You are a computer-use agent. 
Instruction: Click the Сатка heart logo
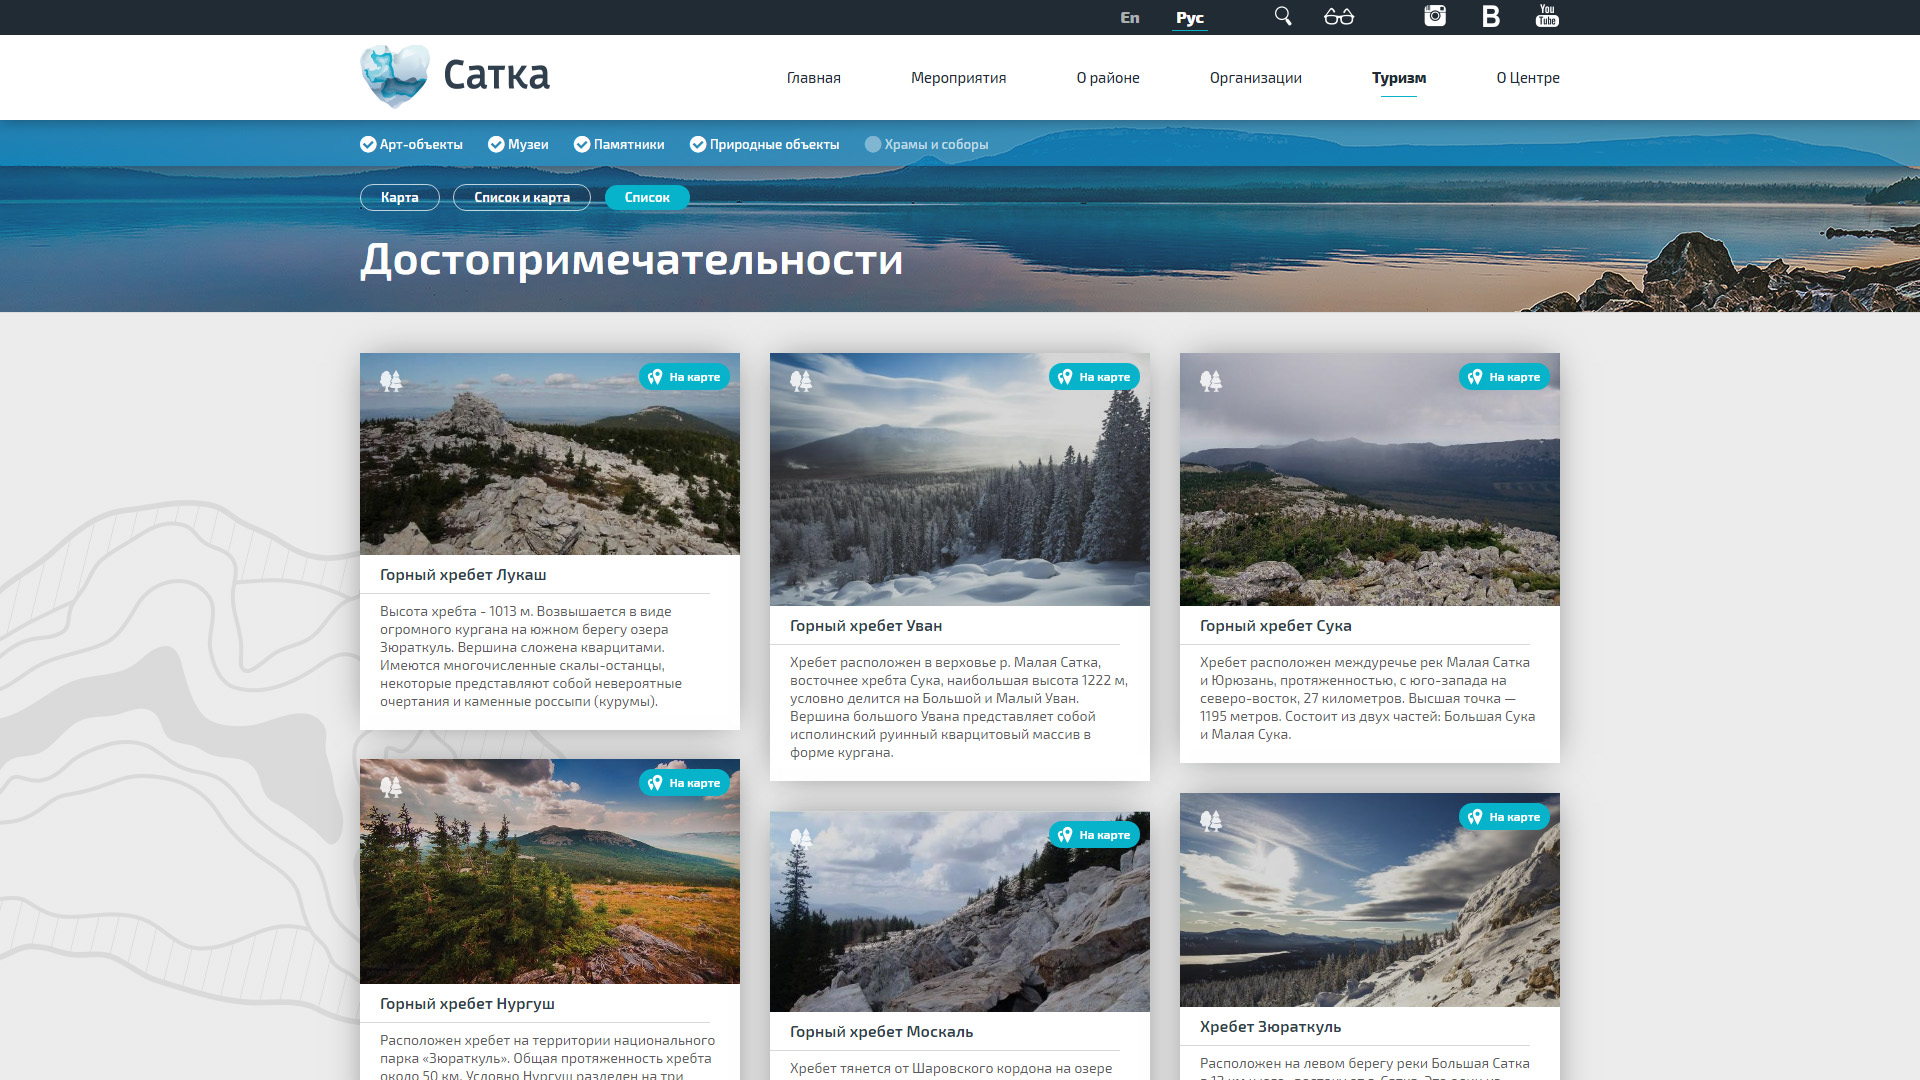click(395, 76)
